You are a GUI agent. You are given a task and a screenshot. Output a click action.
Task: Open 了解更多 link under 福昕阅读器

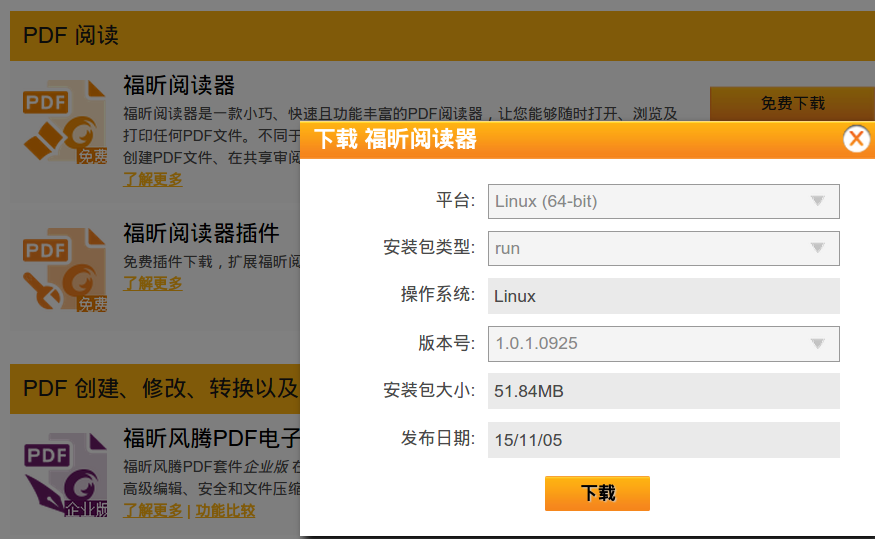(x=152, y=180)
